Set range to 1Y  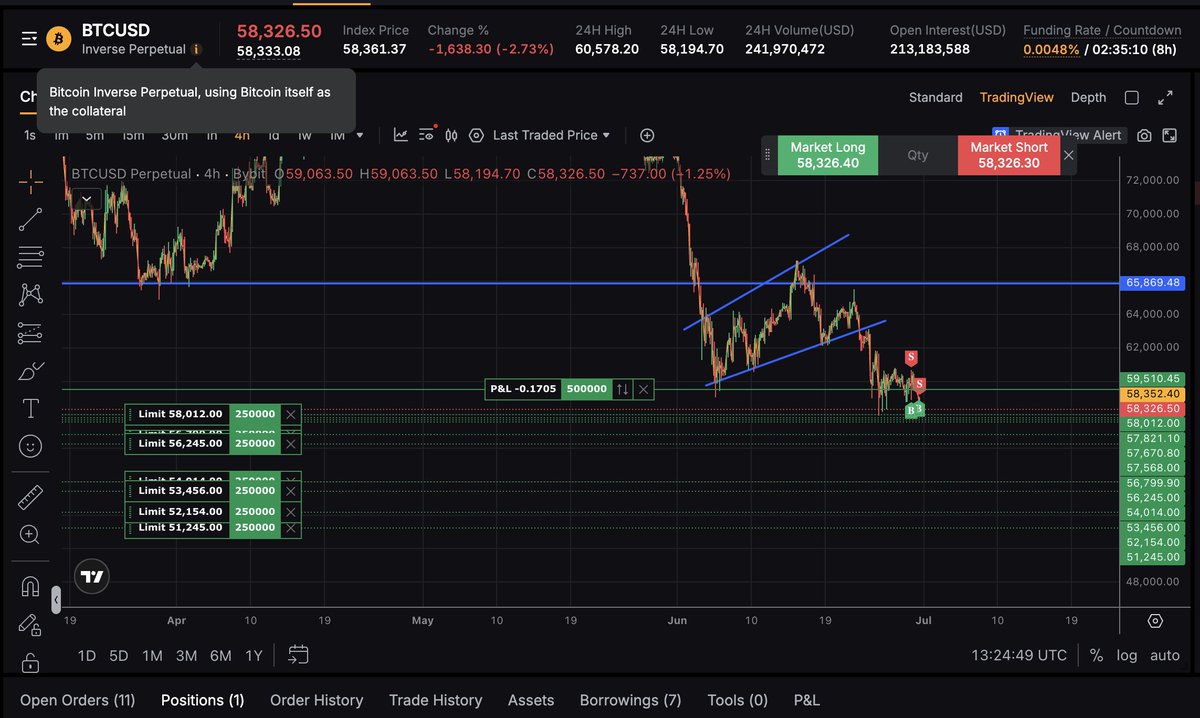coord(253,655)
